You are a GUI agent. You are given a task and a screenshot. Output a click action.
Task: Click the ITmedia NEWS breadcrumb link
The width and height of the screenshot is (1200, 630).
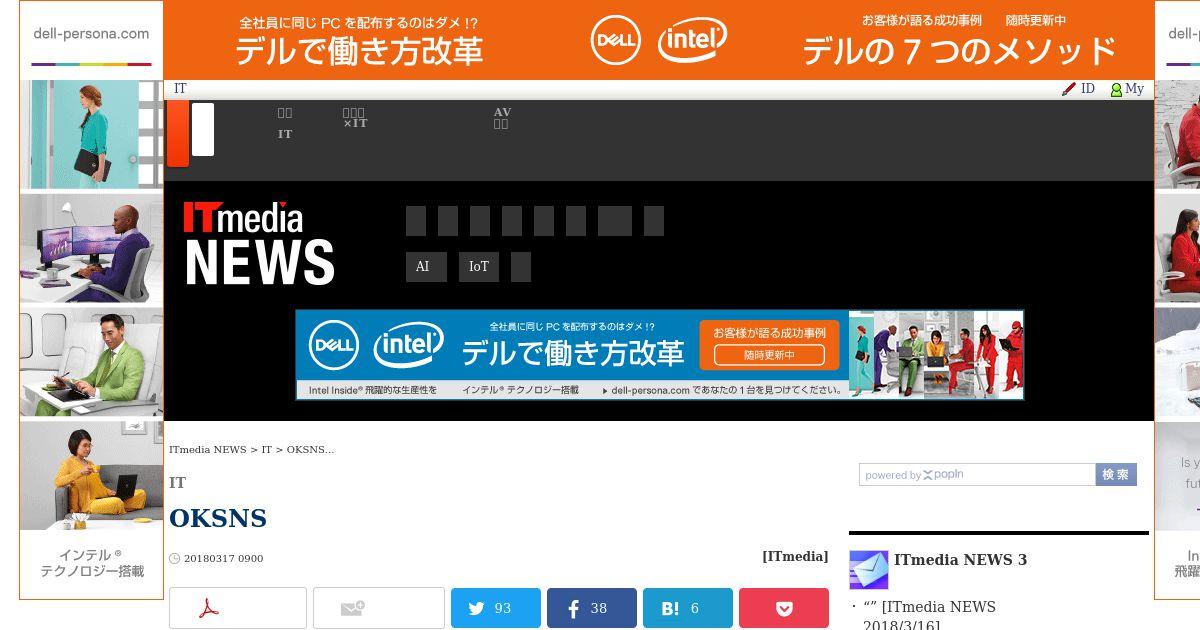tap(208, 450)
